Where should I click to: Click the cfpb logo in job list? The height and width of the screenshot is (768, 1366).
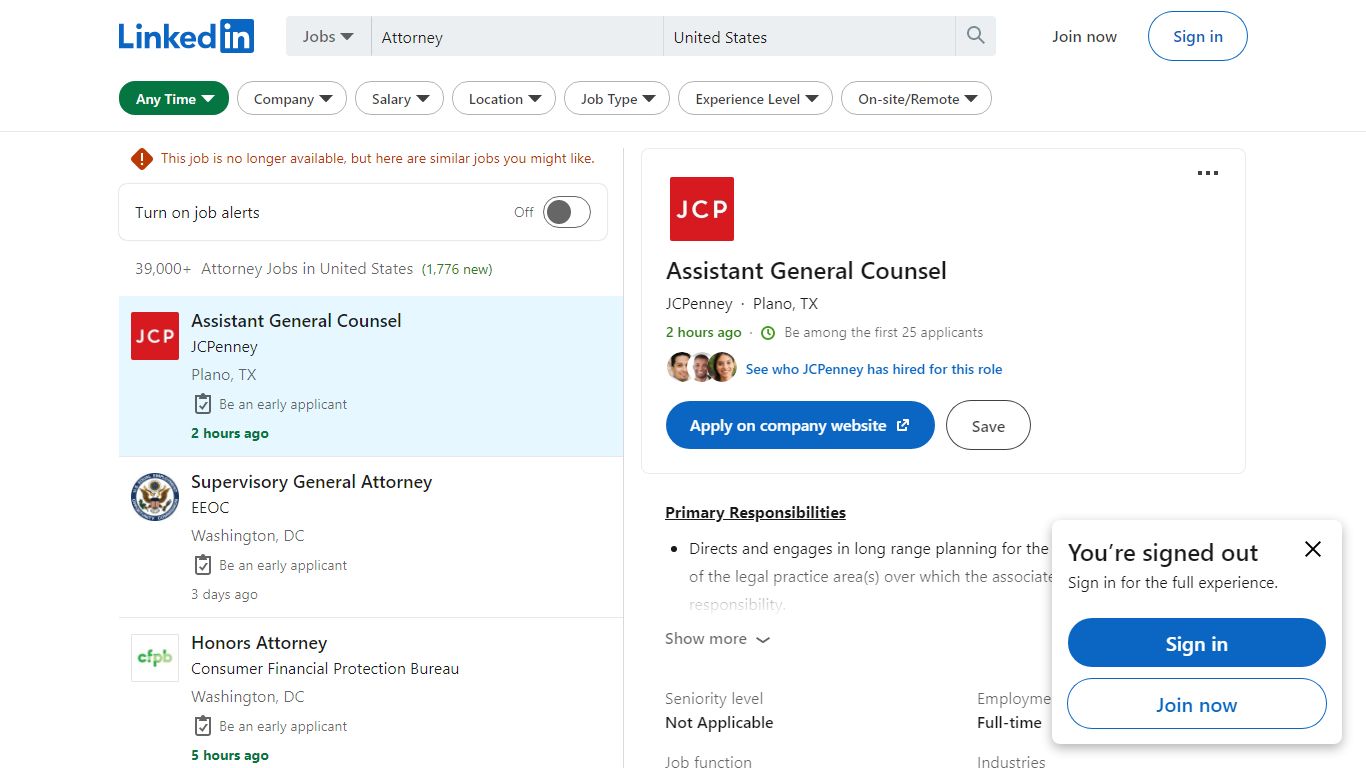click(155, 658)
